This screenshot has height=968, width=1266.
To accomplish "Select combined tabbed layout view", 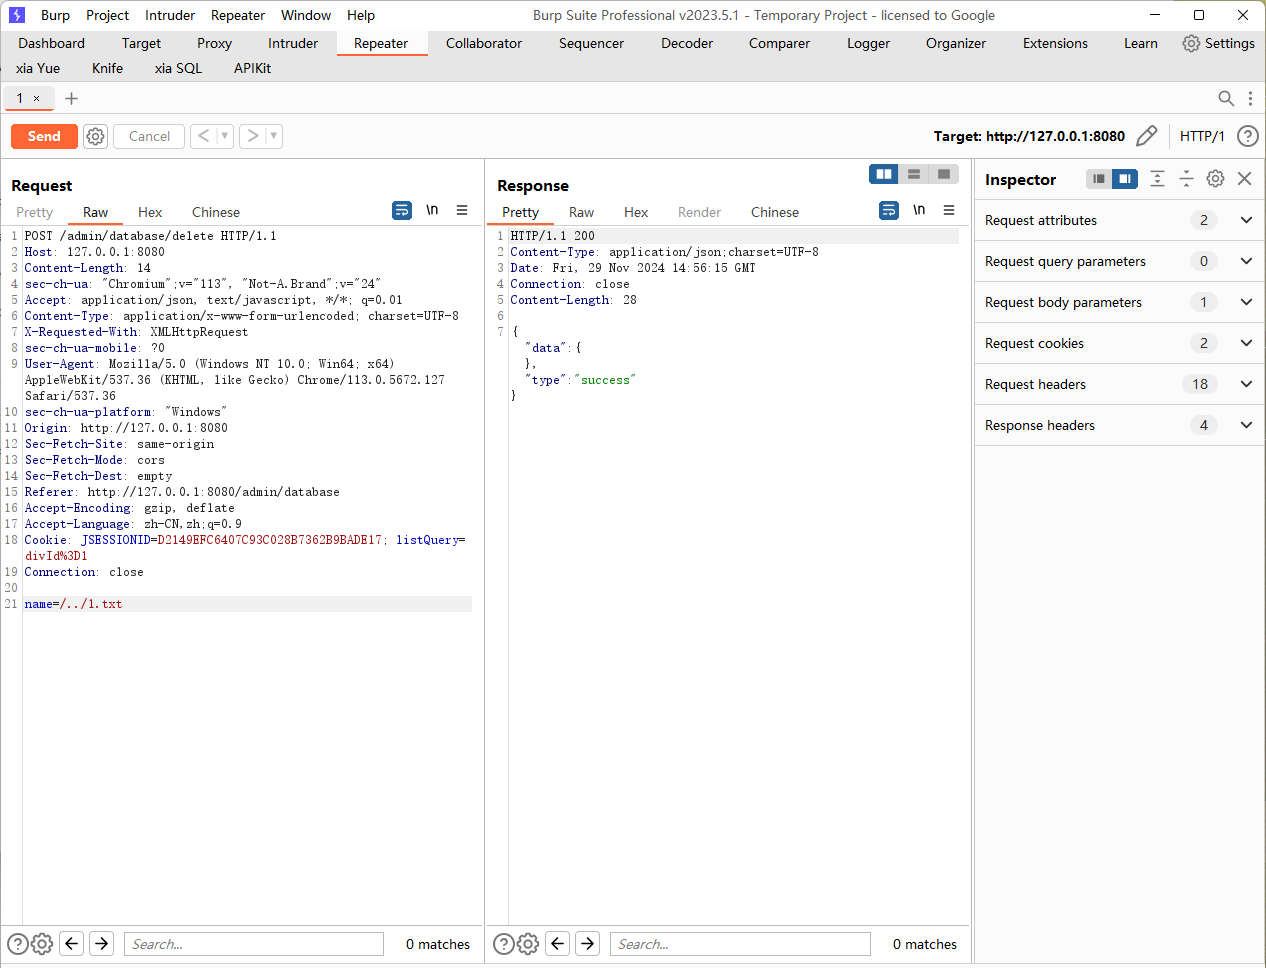I will pos(944,174).
